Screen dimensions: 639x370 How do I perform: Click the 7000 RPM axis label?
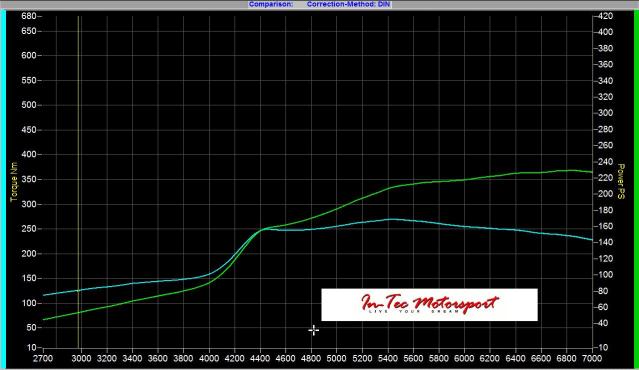pos(592,359)
